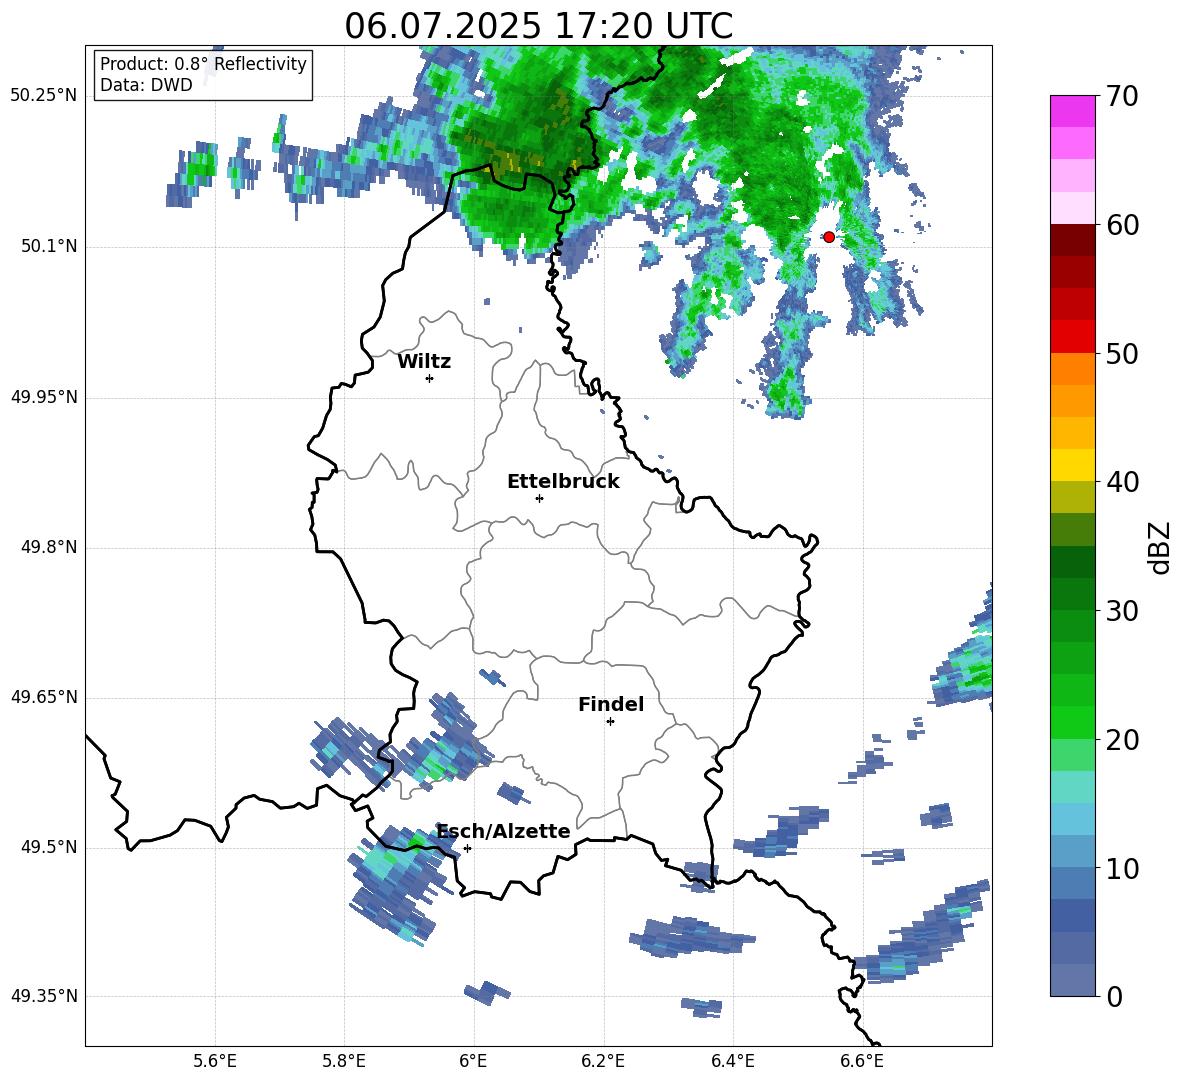Click colorbar tick label 20

click(x=1121, y=740)
